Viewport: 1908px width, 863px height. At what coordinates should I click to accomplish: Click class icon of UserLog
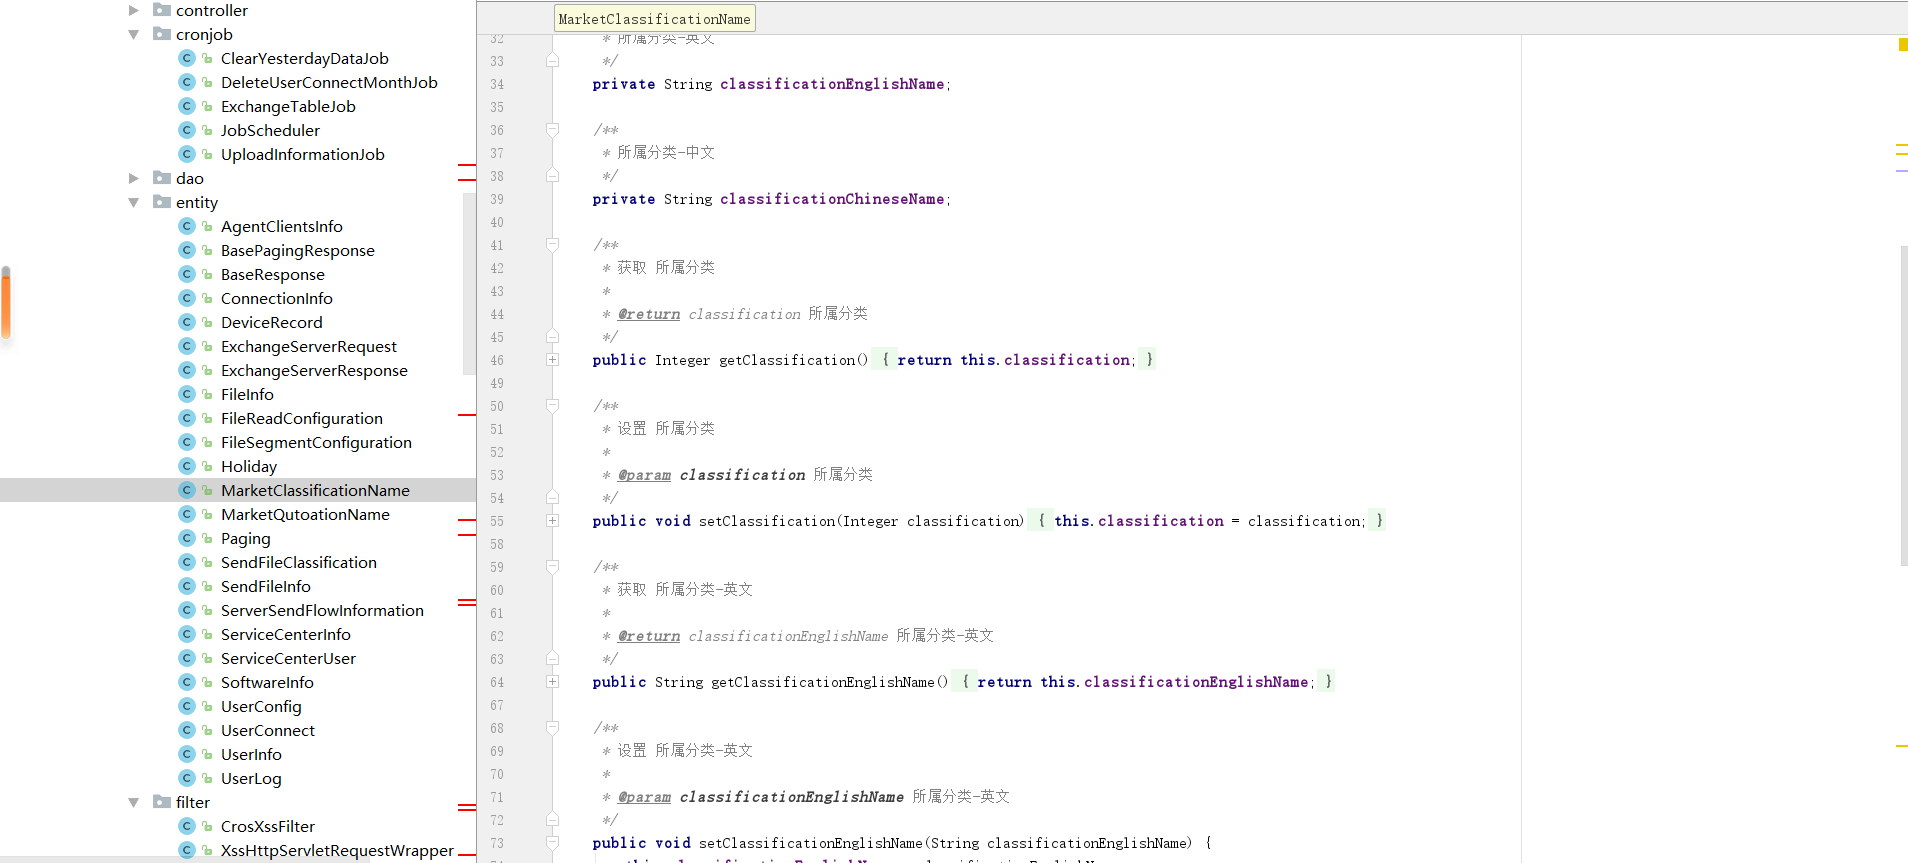click(x=187, y=778)
